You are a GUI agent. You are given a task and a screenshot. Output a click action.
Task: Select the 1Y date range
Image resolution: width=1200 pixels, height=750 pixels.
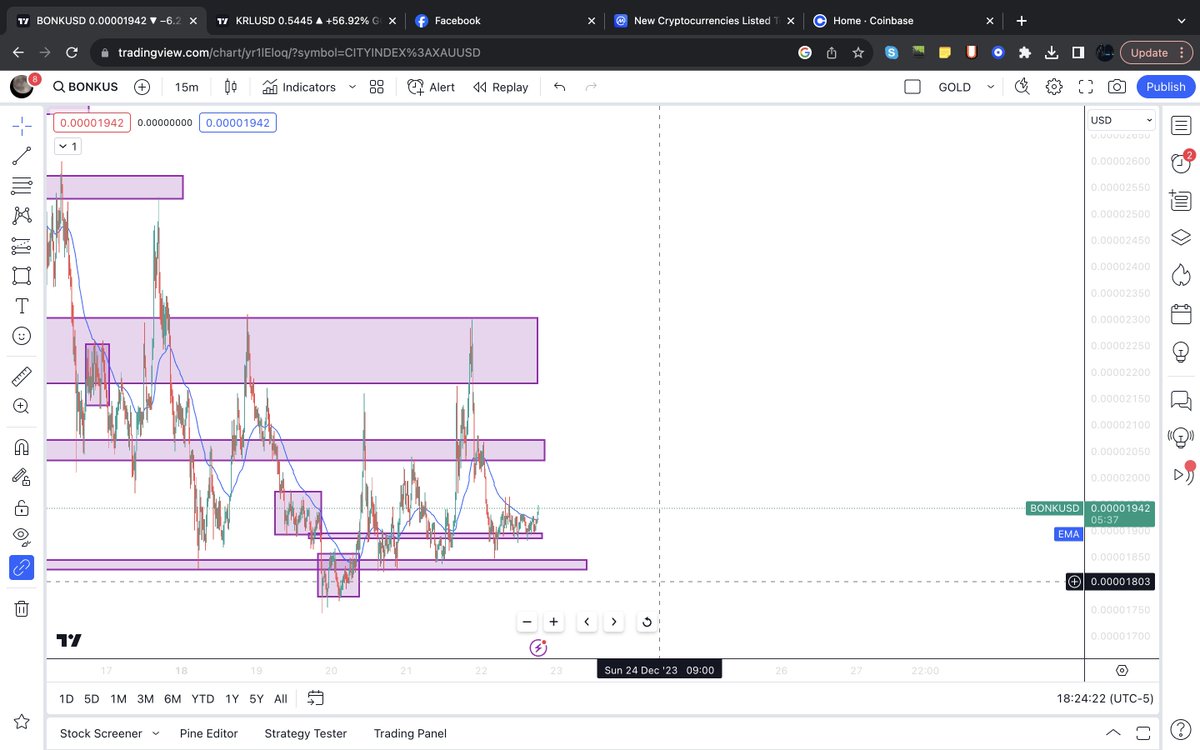pos(232,698)
